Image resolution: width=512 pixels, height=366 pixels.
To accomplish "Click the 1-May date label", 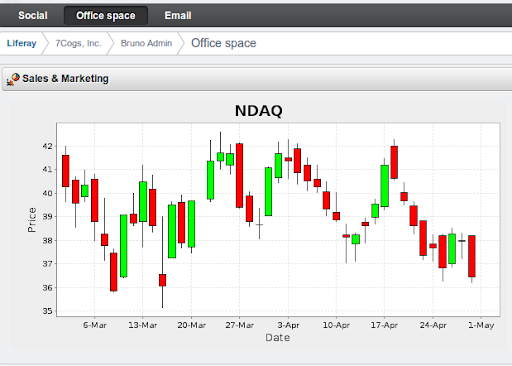I will (481, 325).
